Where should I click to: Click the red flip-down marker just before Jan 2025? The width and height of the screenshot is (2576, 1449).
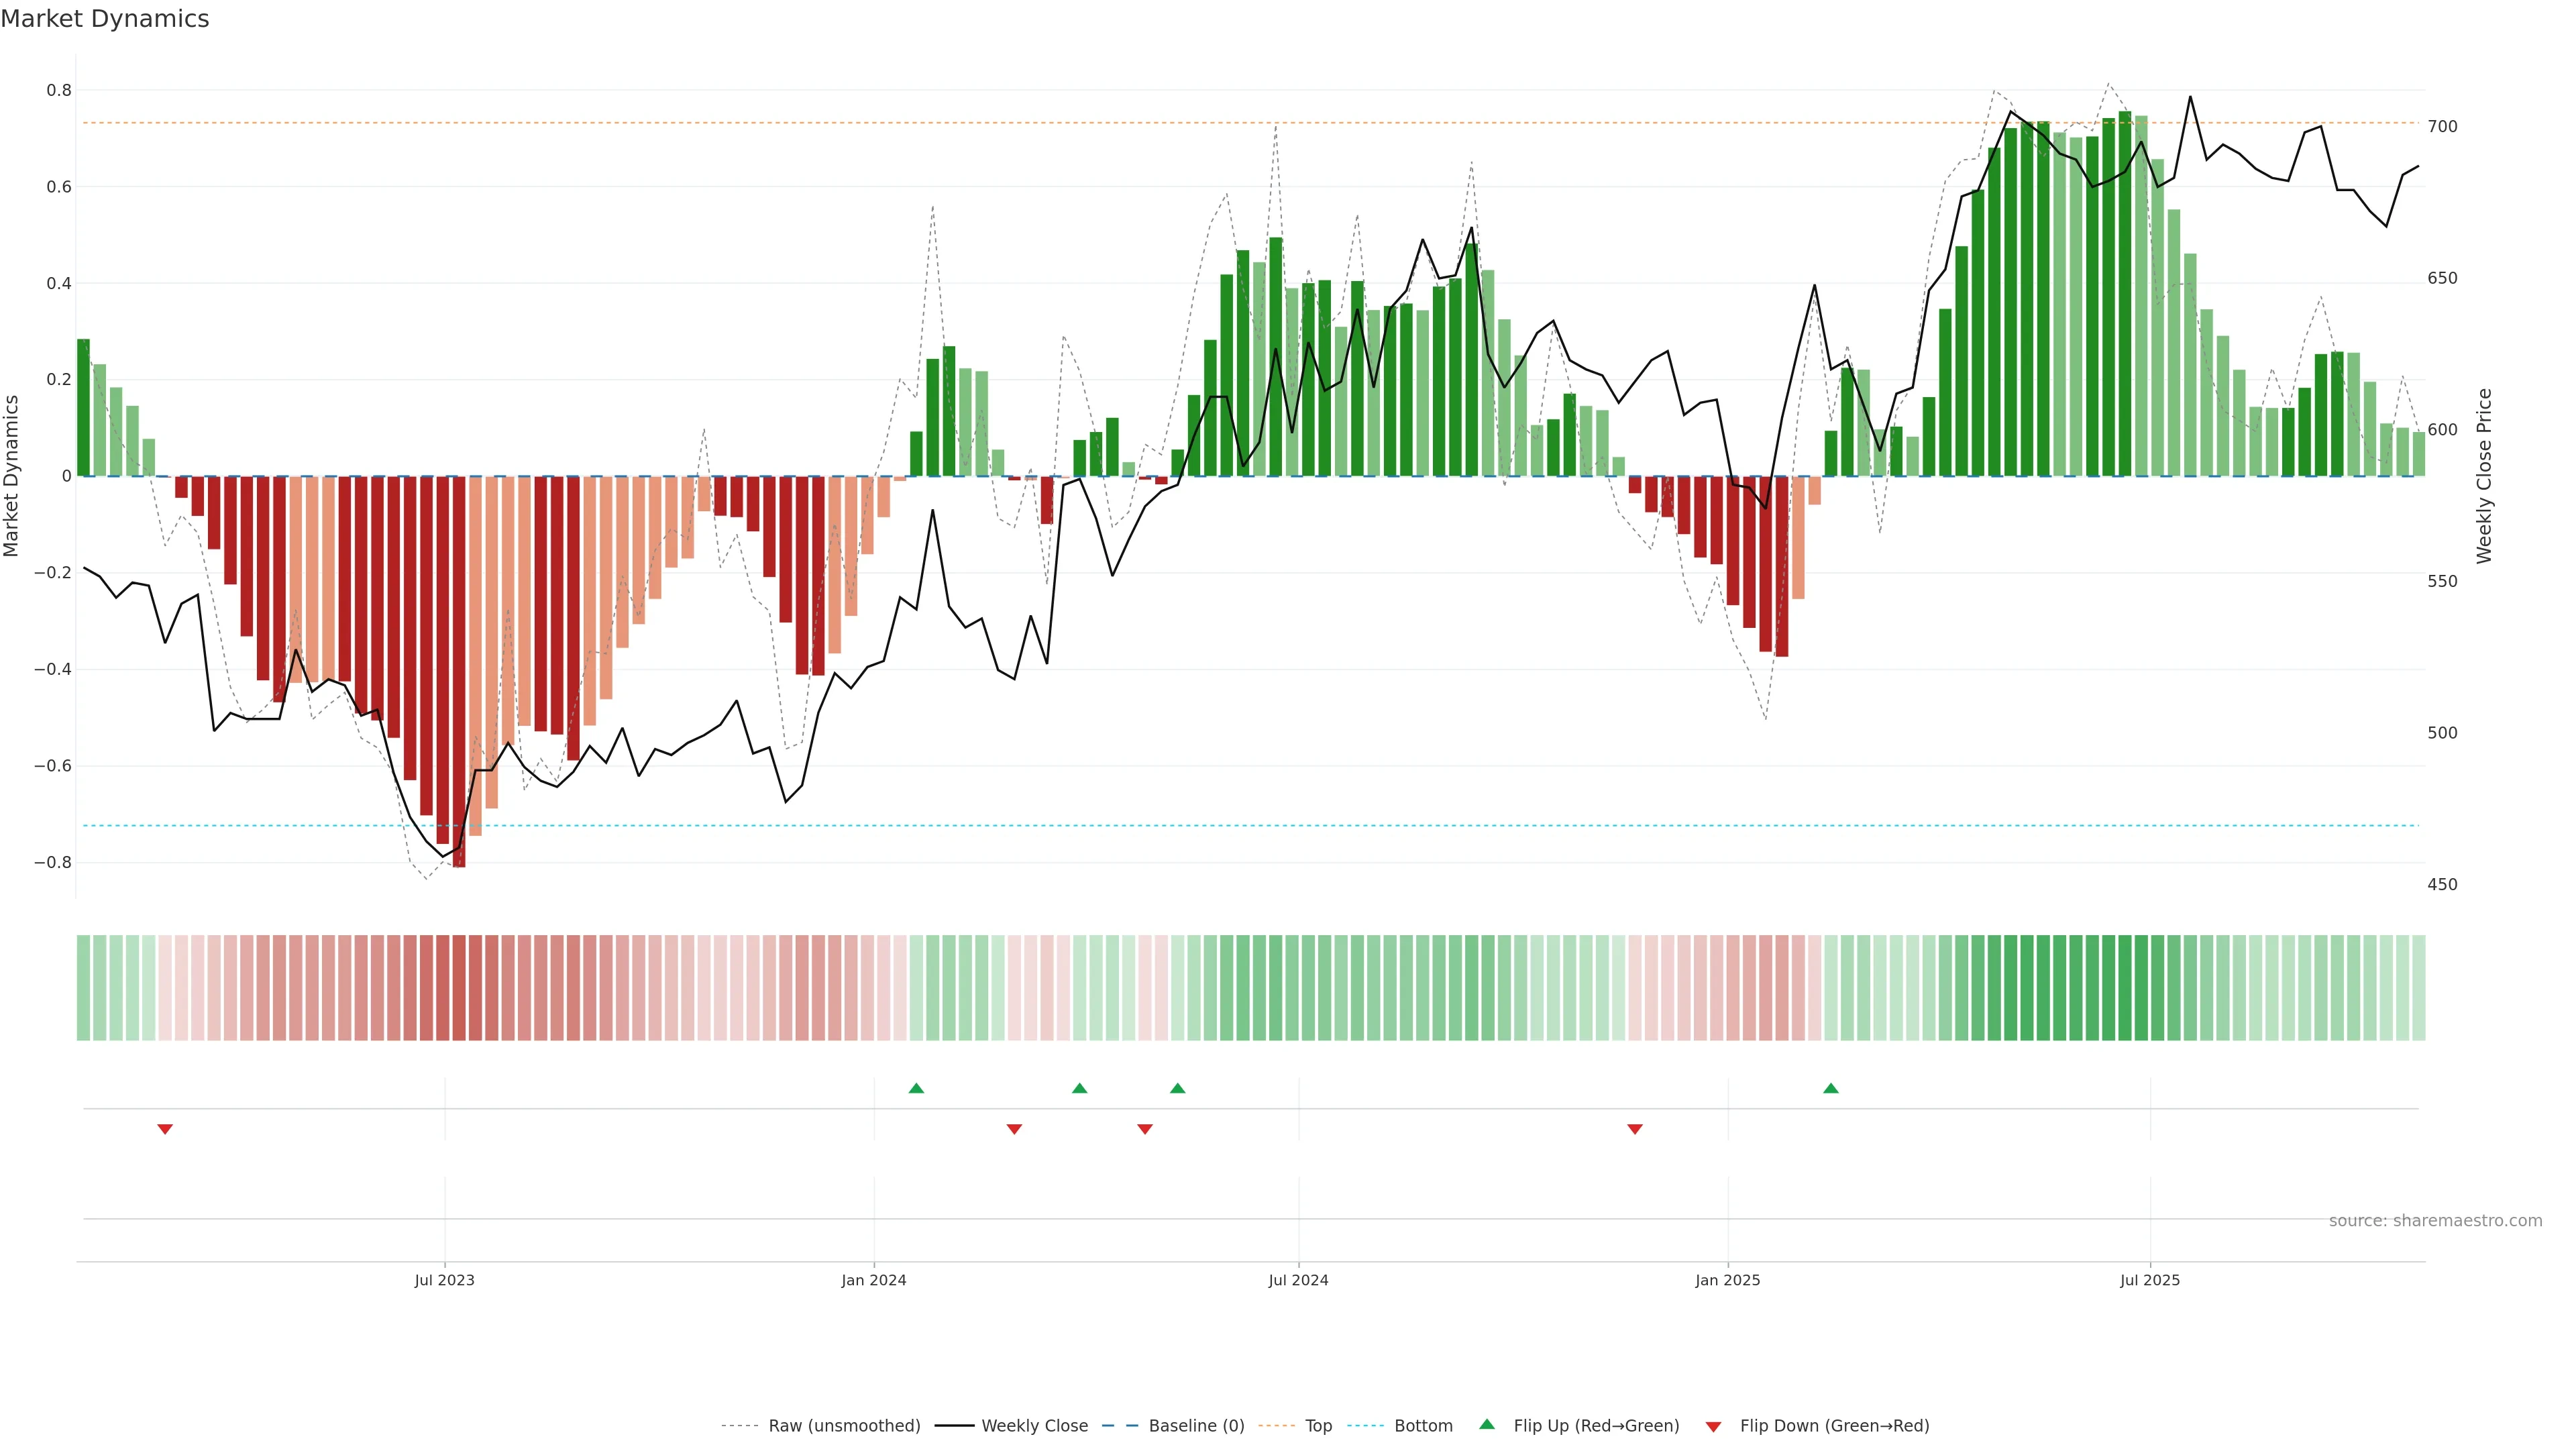[1635, 1129]
